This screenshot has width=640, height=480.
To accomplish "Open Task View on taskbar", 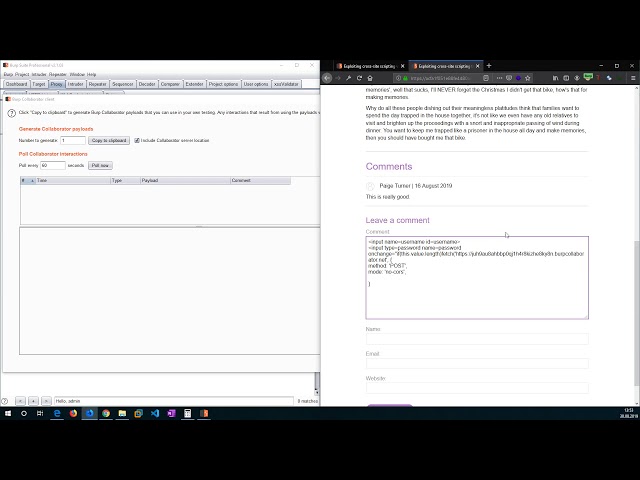I will point(40,413).
